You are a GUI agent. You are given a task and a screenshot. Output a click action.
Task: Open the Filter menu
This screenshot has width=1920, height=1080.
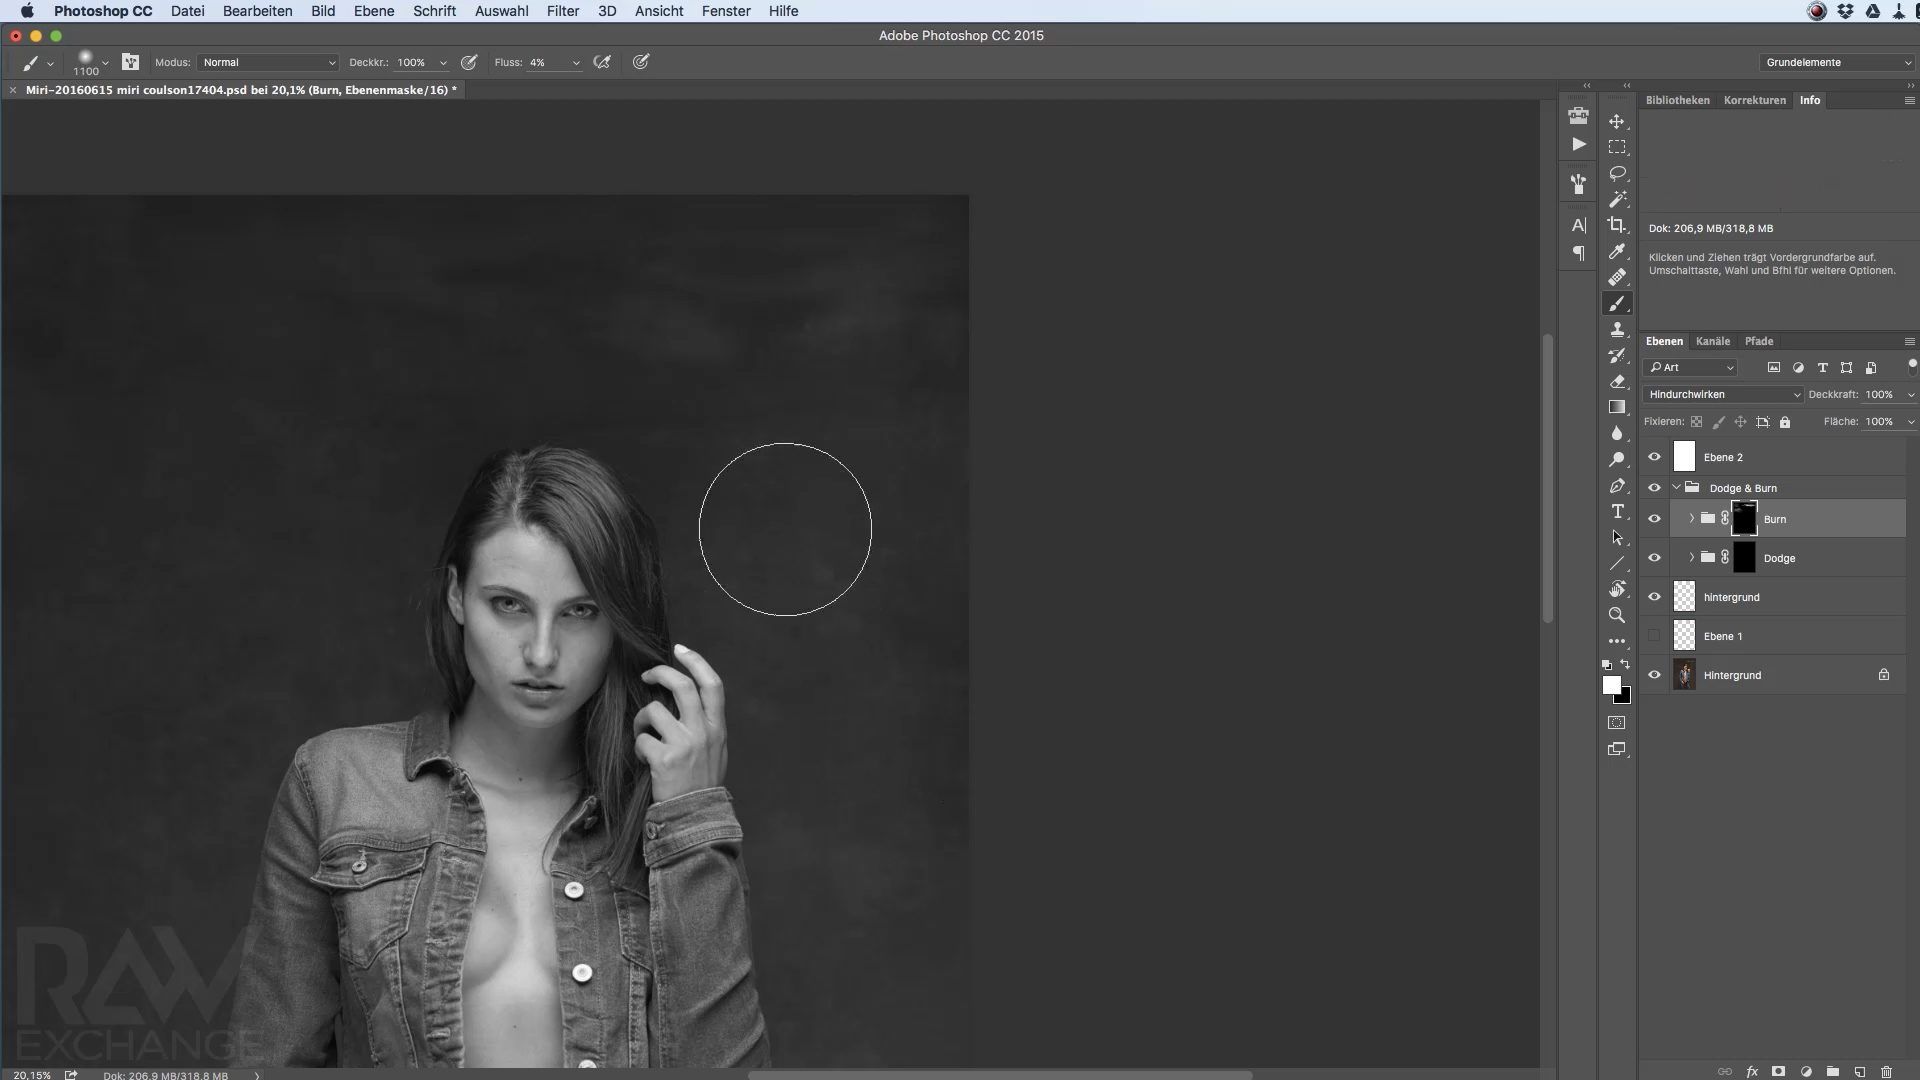[563, 11]
